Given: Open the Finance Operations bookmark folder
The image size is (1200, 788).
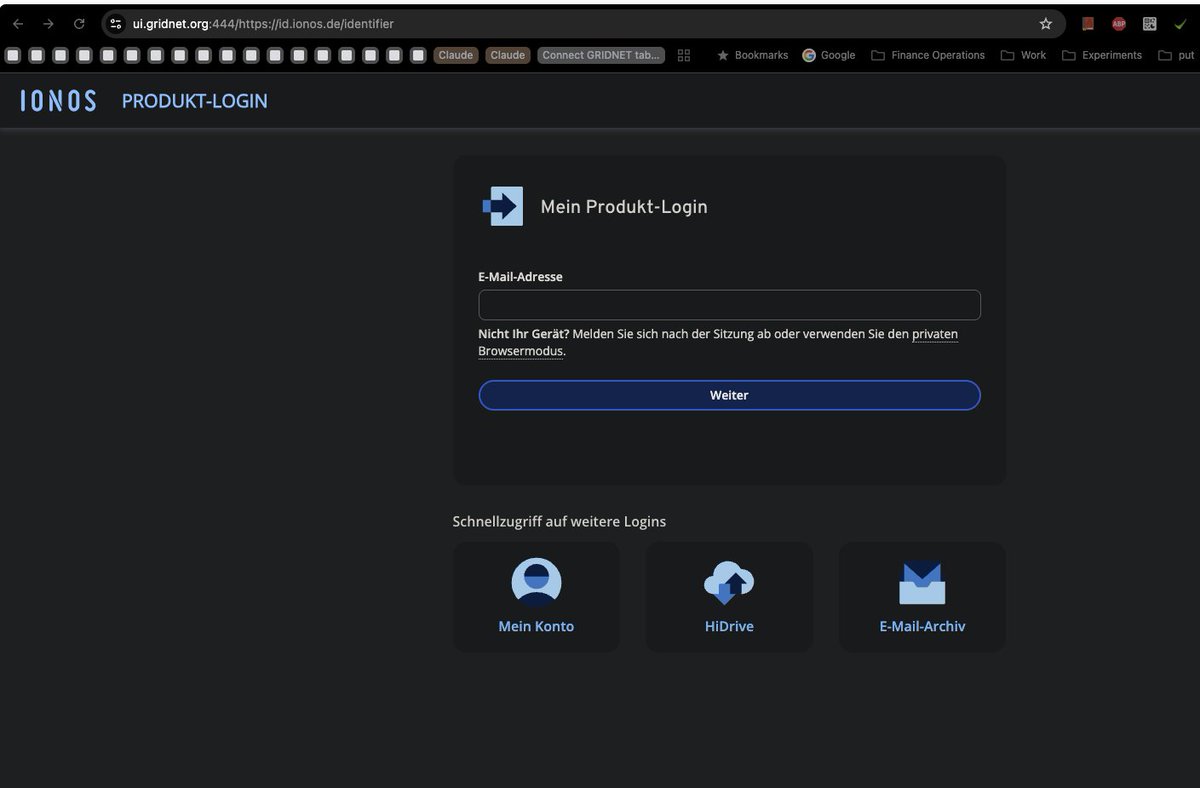Looking at the screenshot, I should (928, 55).
